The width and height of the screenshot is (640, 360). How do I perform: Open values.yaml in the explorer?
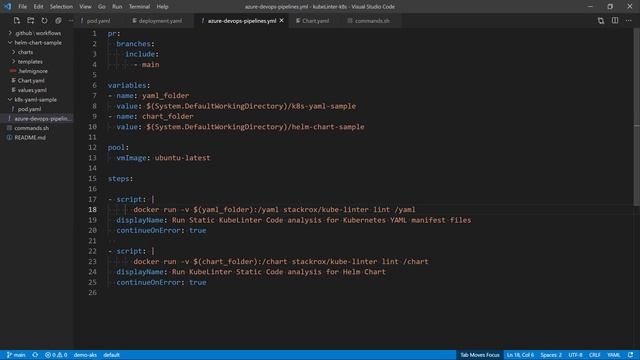tap(32, 90)
